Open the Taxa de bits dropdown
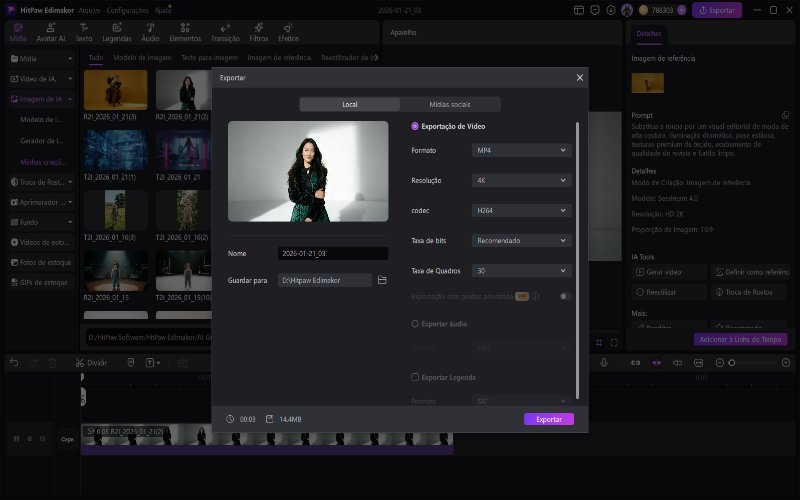Screen dimensions: 800x500 [x=521, y=240]
